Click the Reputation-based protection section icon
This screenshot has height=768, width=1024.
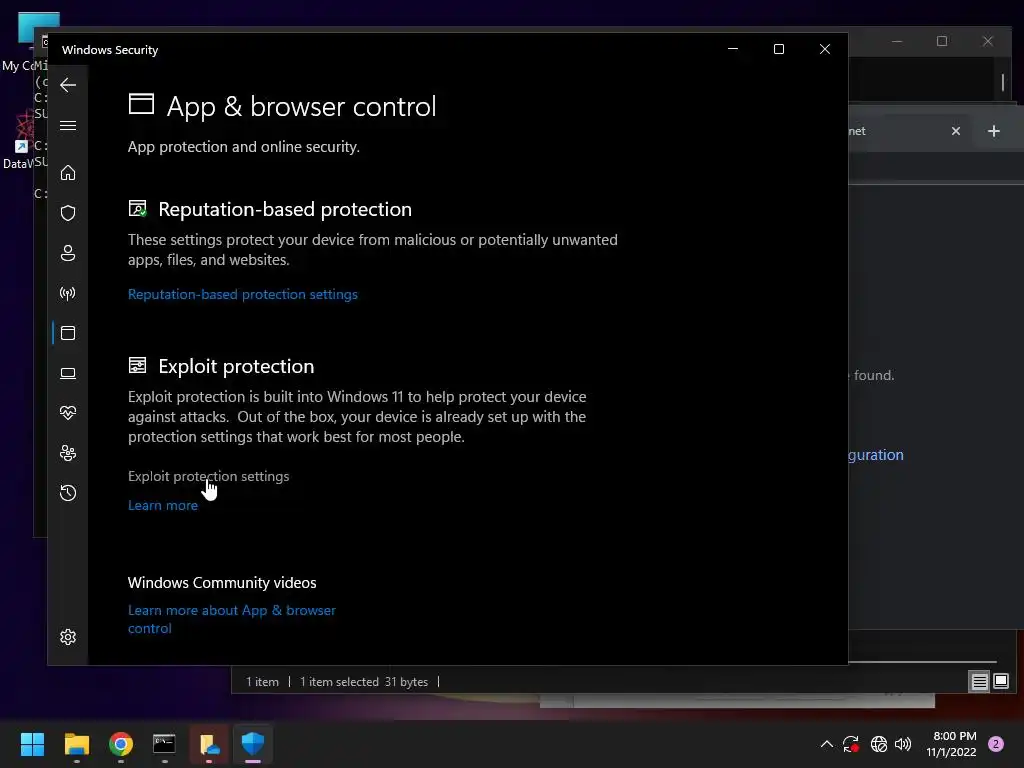point(137,208)
